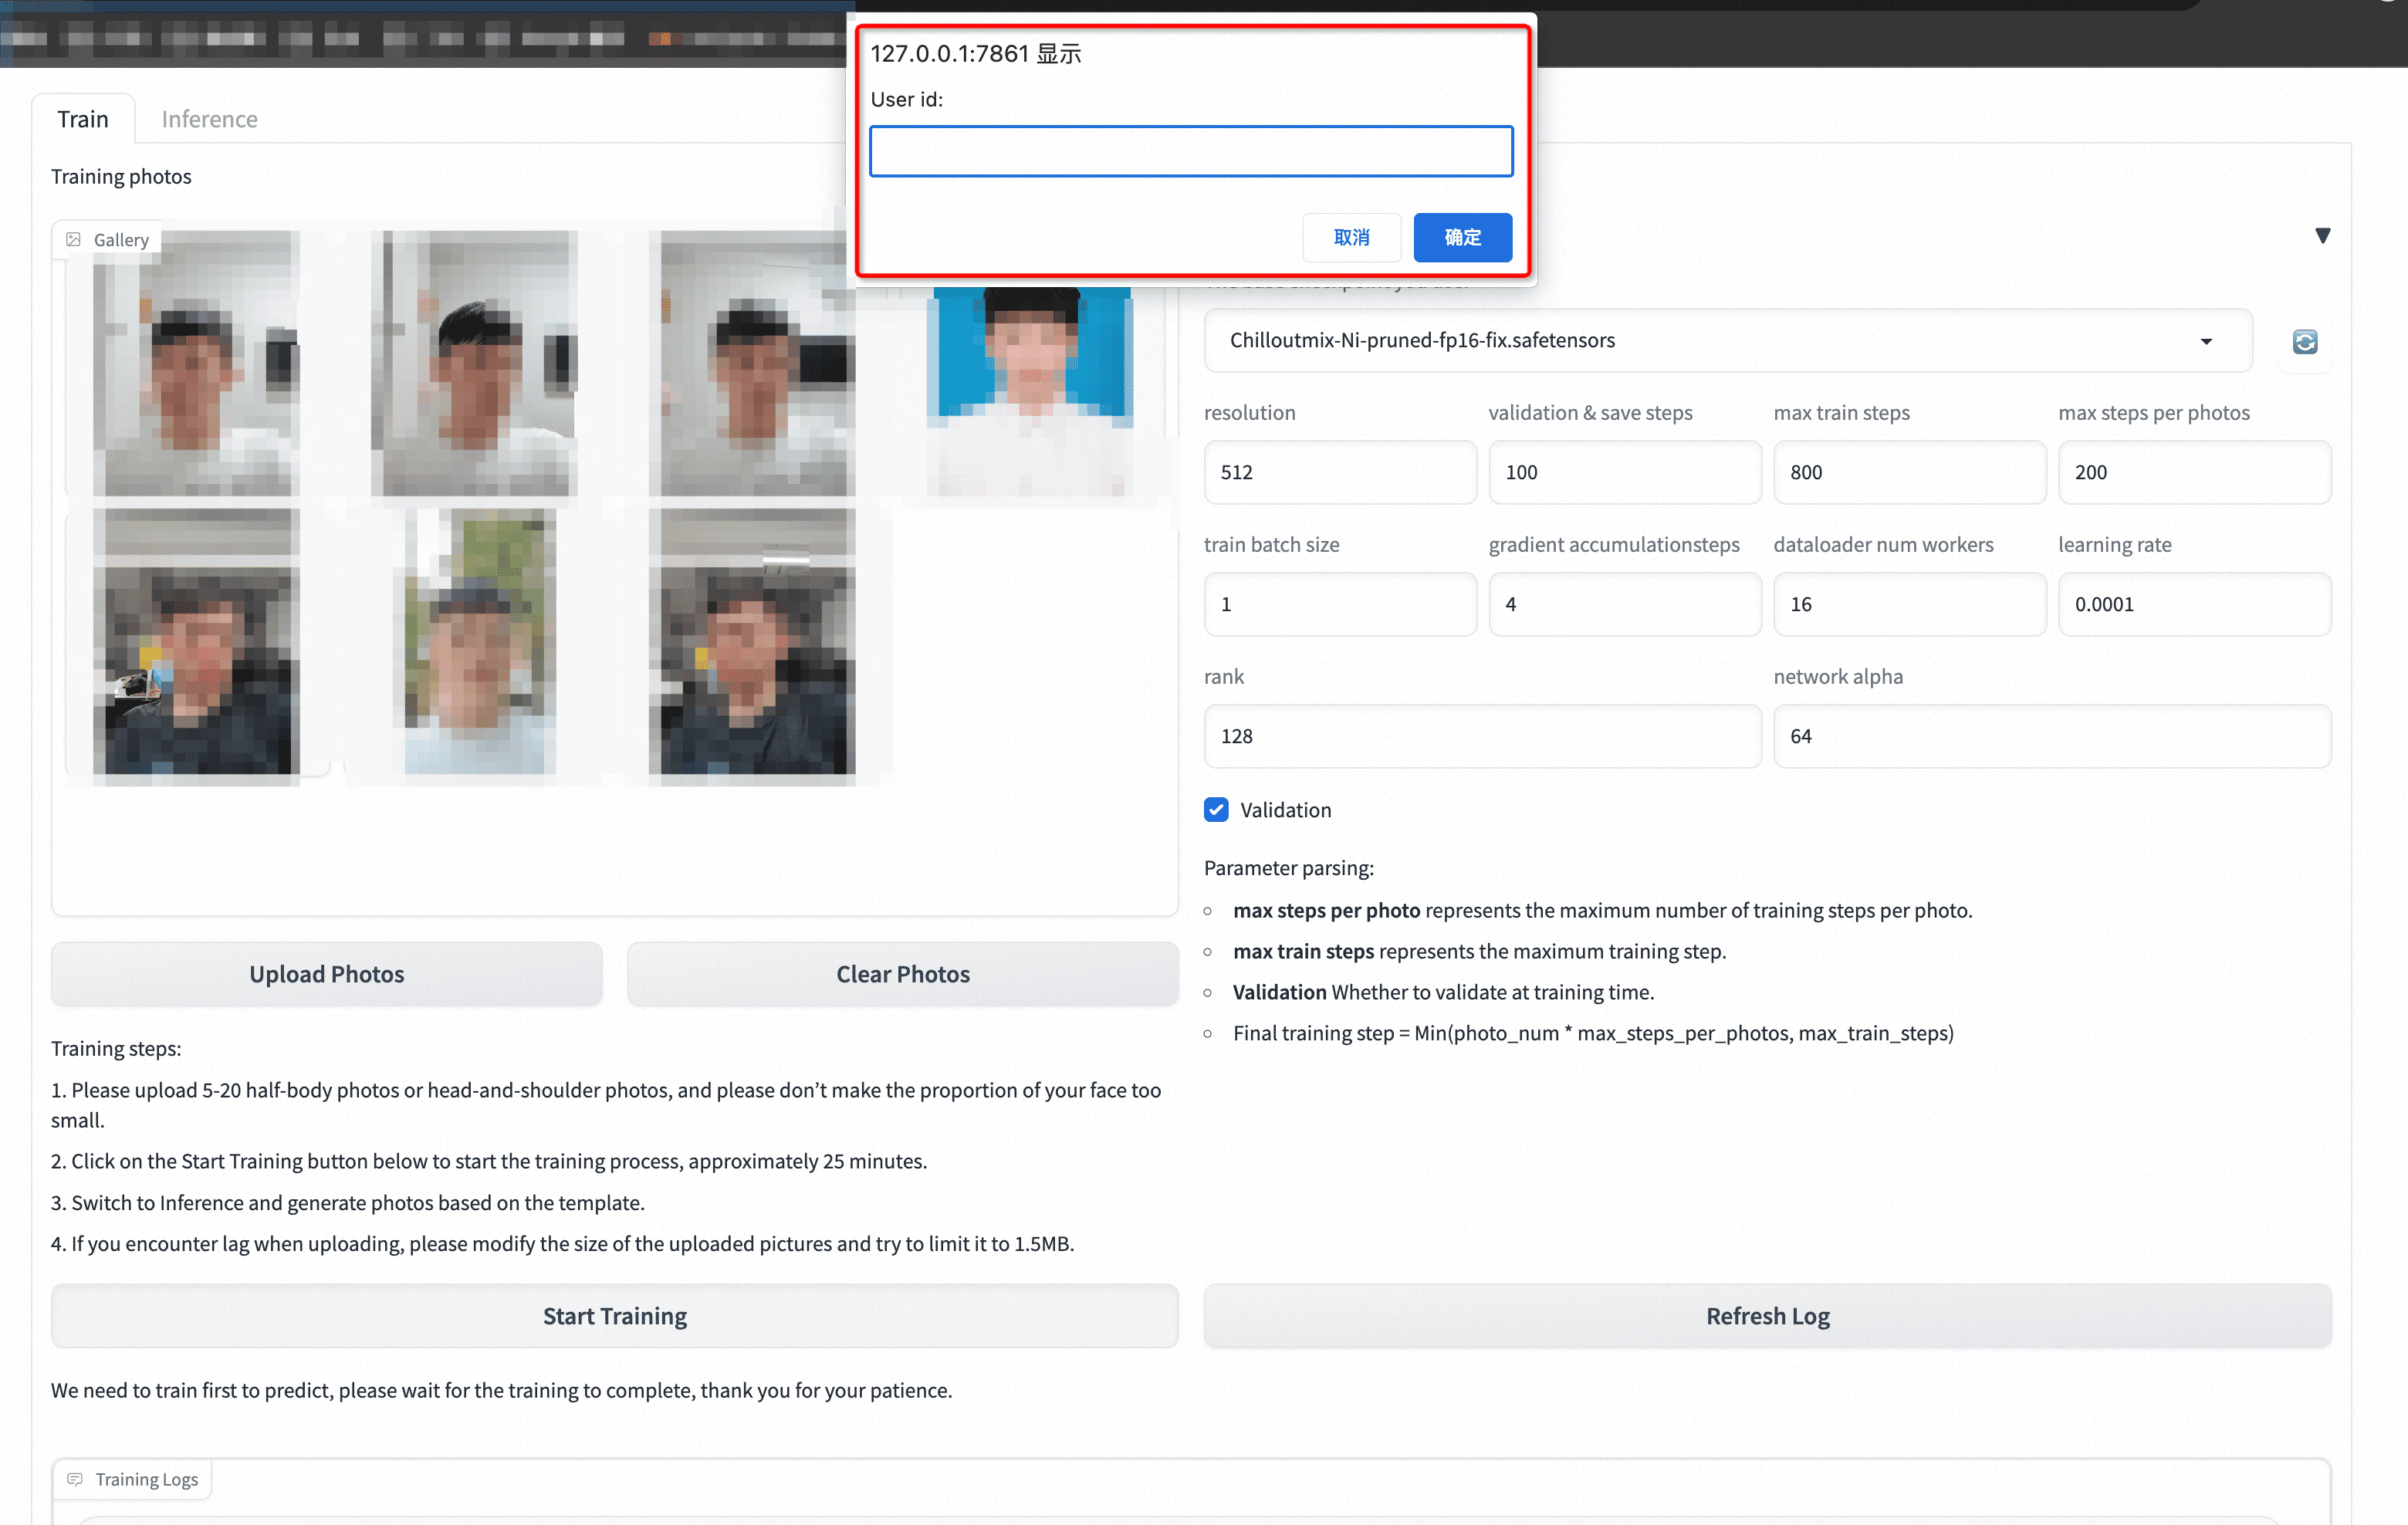Click the Start Training button
The image size is (2408, 1525).
pyautogui.click(x=614, y=1315)
